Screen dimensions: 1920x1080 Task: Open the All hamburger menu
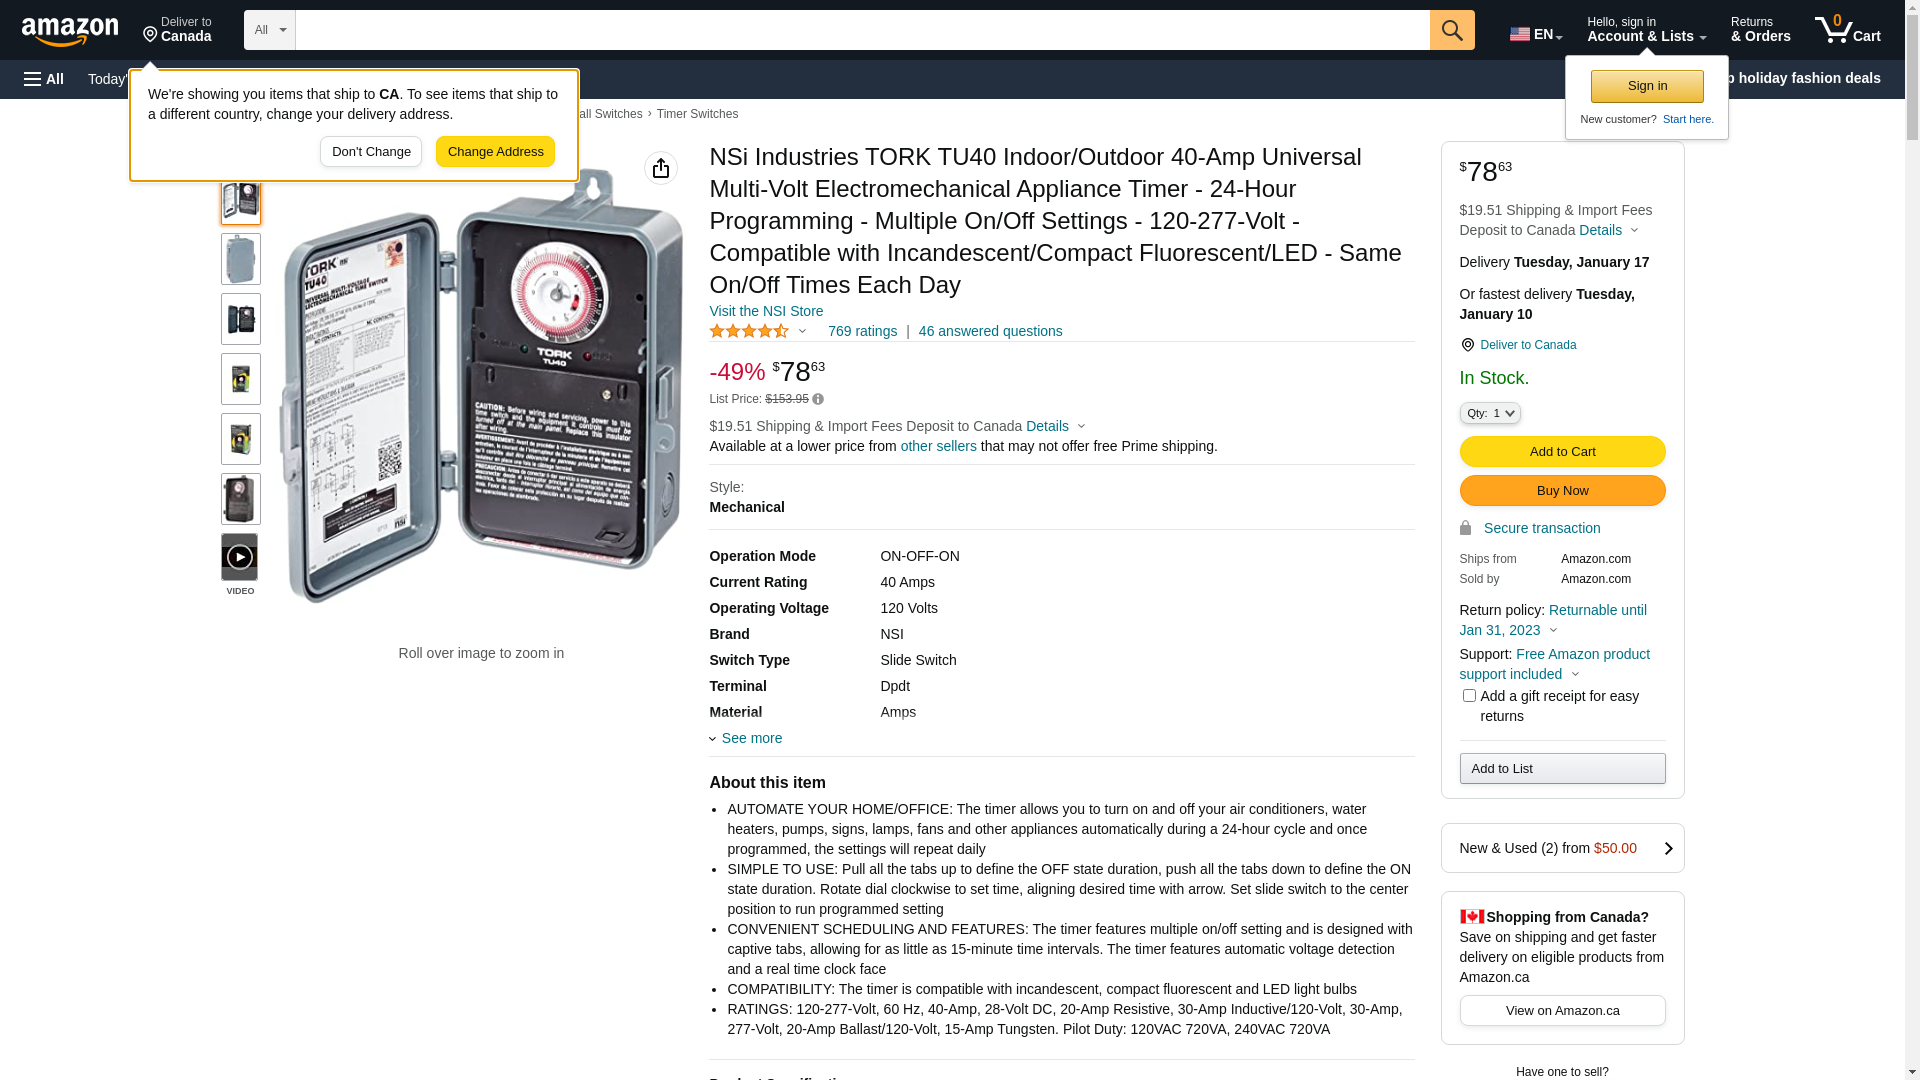[x=44, y=79]
